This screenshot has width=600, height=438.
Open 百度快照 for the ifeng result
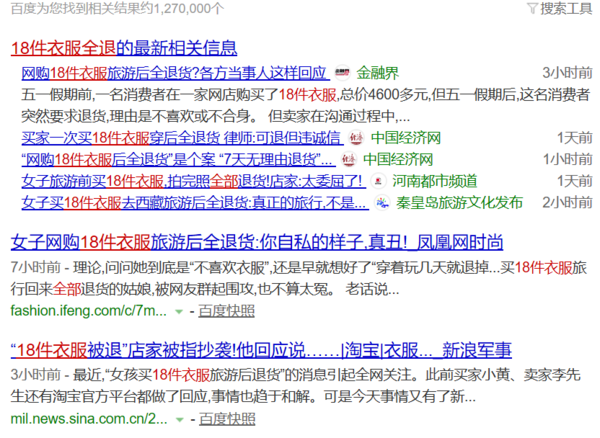pos(227,311)
